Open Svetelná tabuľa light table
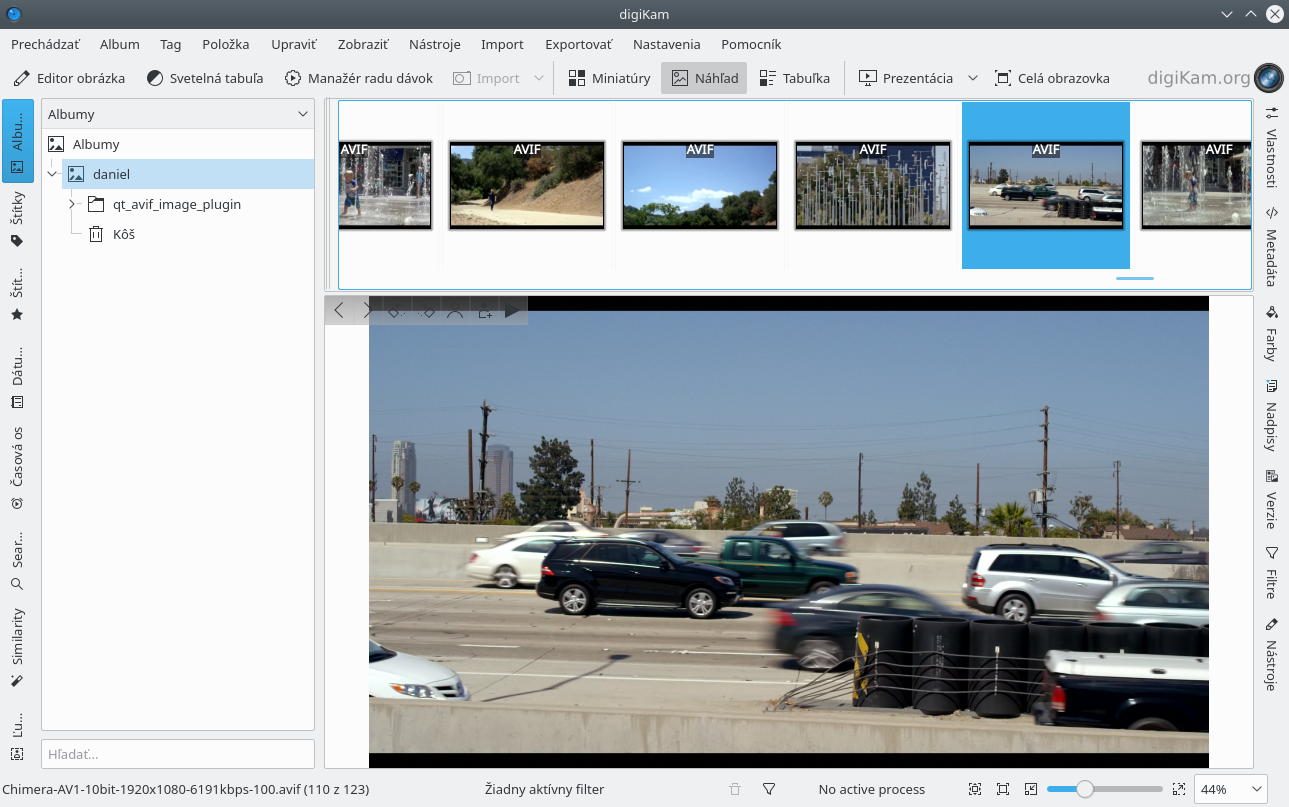The height and width of the screenshot is (807, 1289). 204,78
